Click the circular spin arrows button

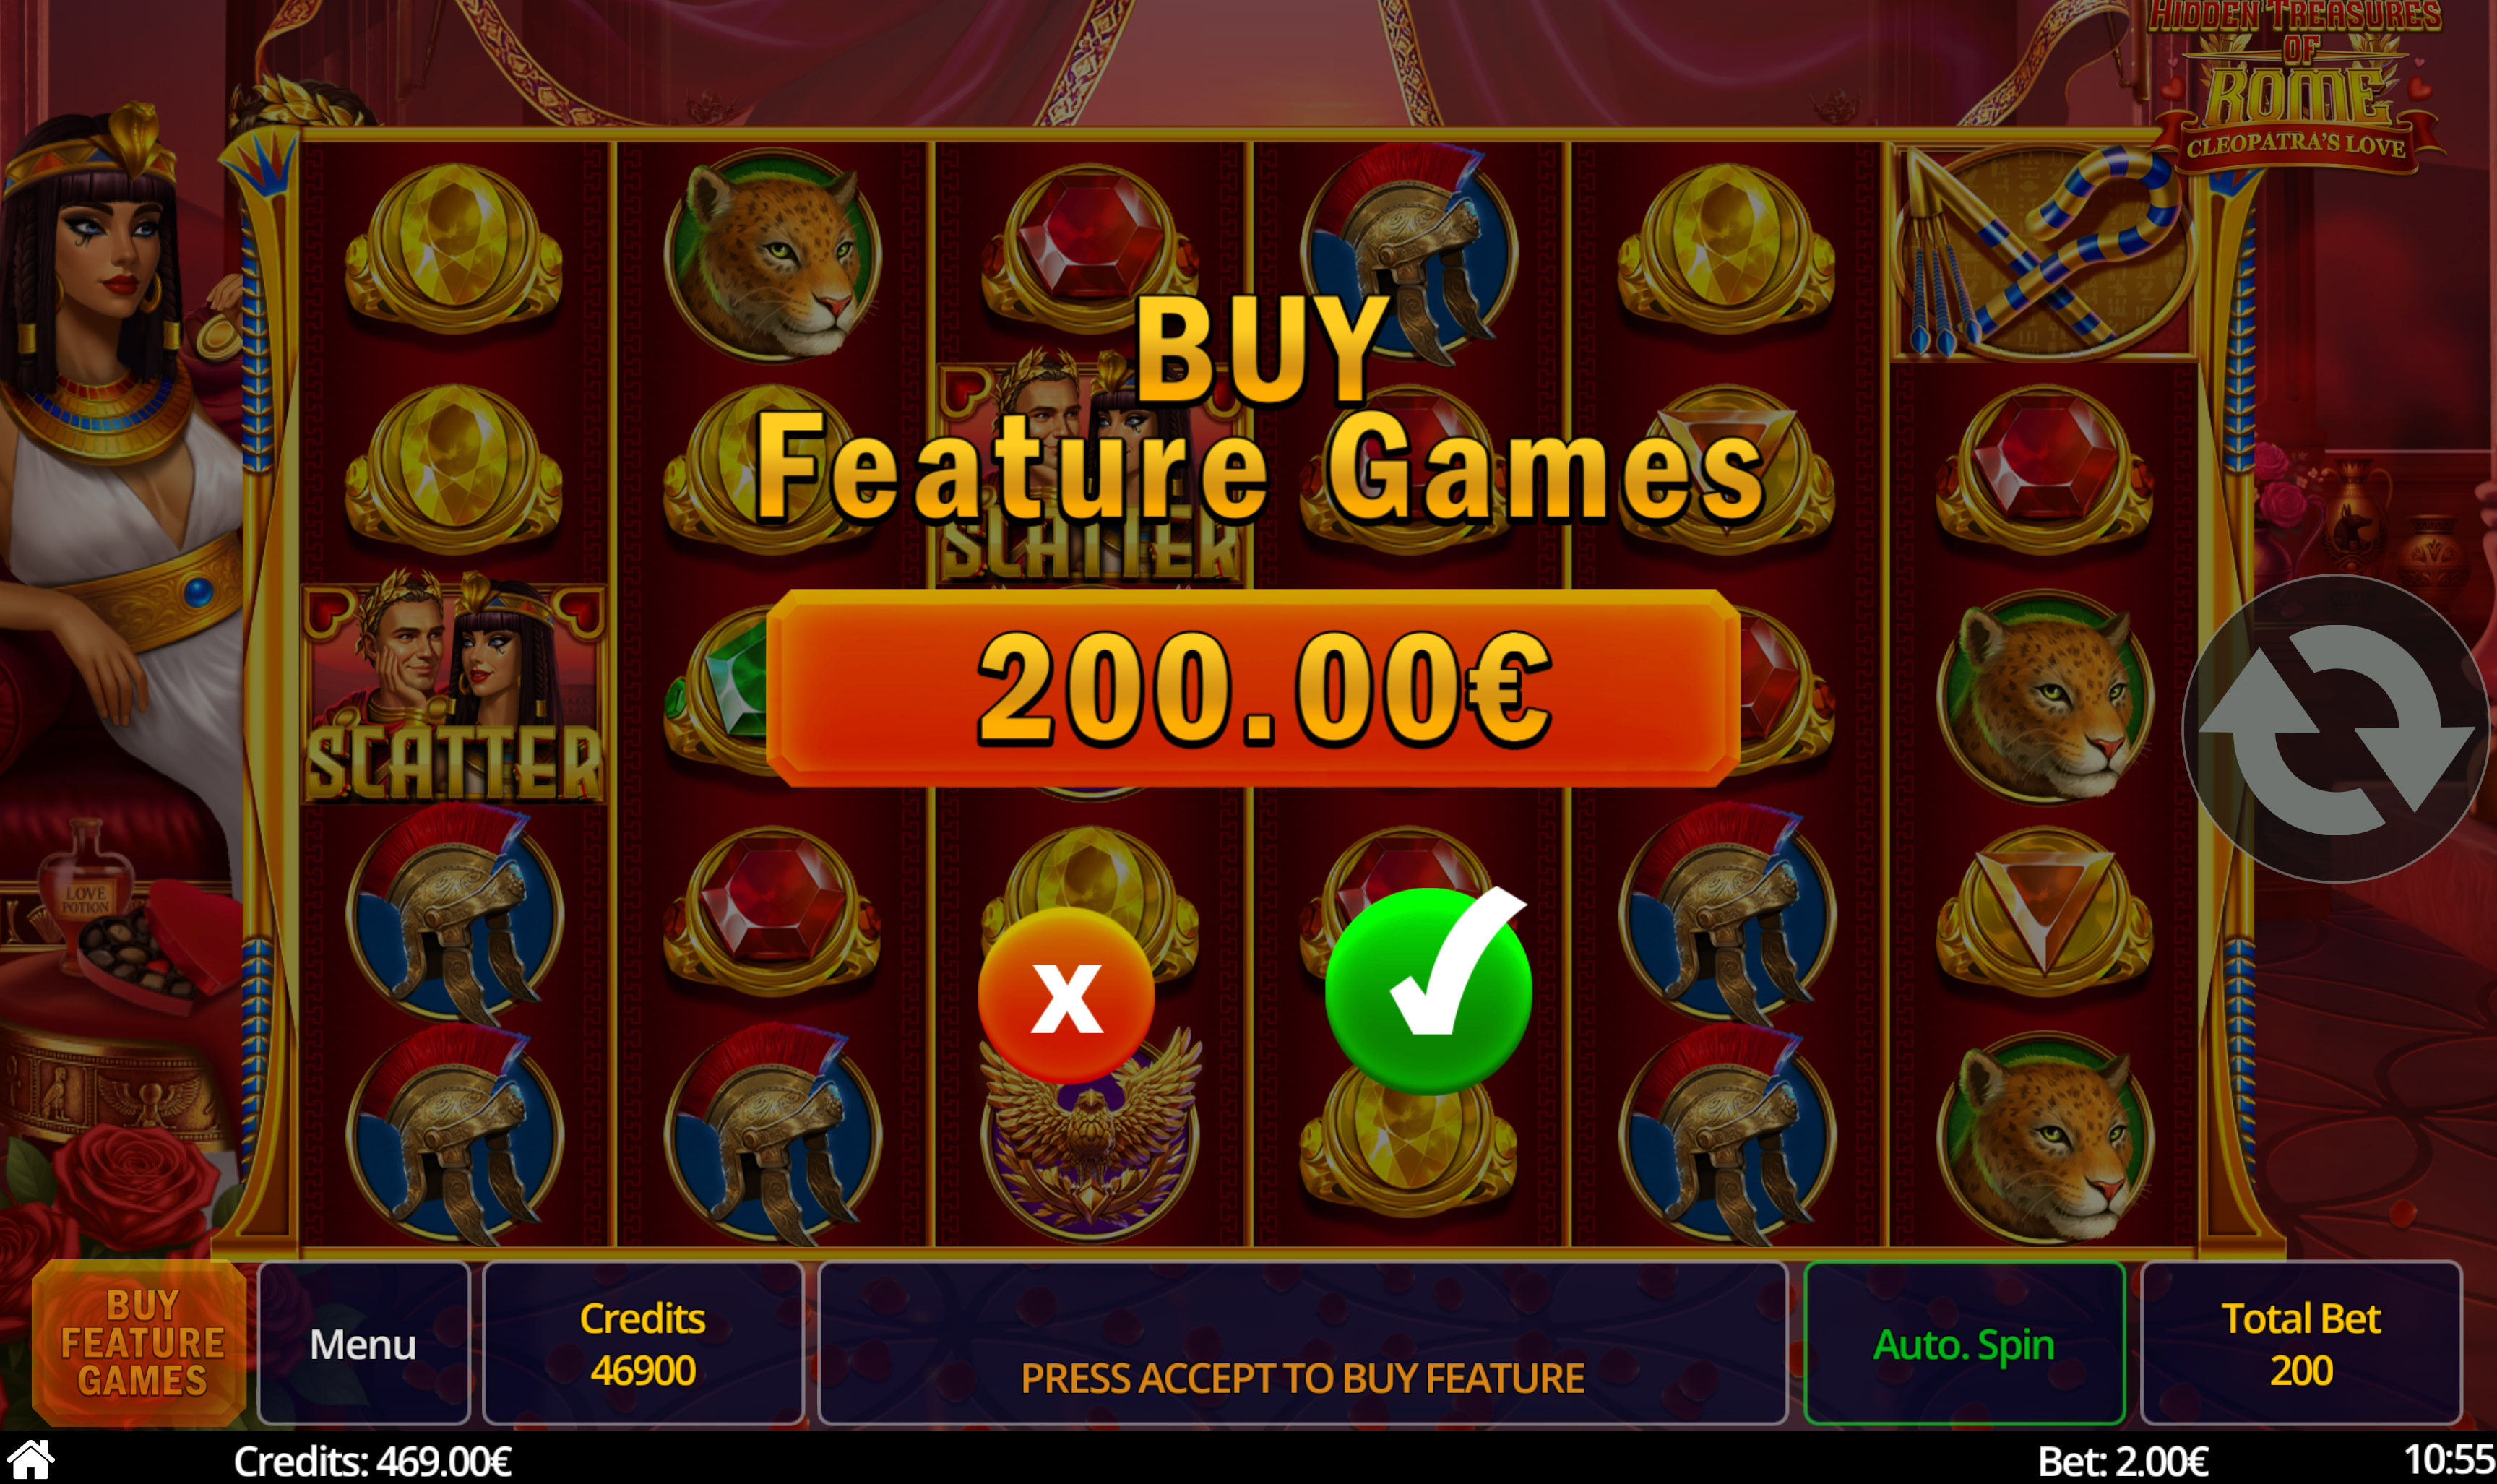[2336, 729]
